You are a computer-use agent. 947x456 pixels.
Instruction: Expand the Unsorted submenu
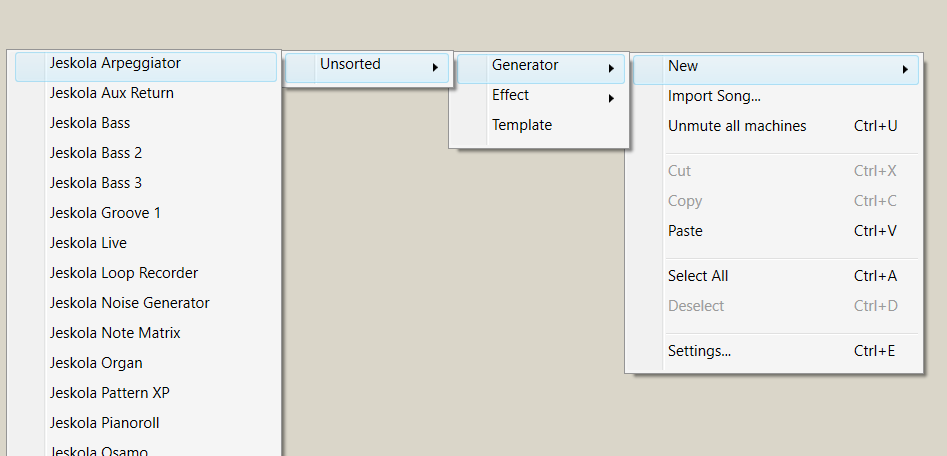(351, 64)
